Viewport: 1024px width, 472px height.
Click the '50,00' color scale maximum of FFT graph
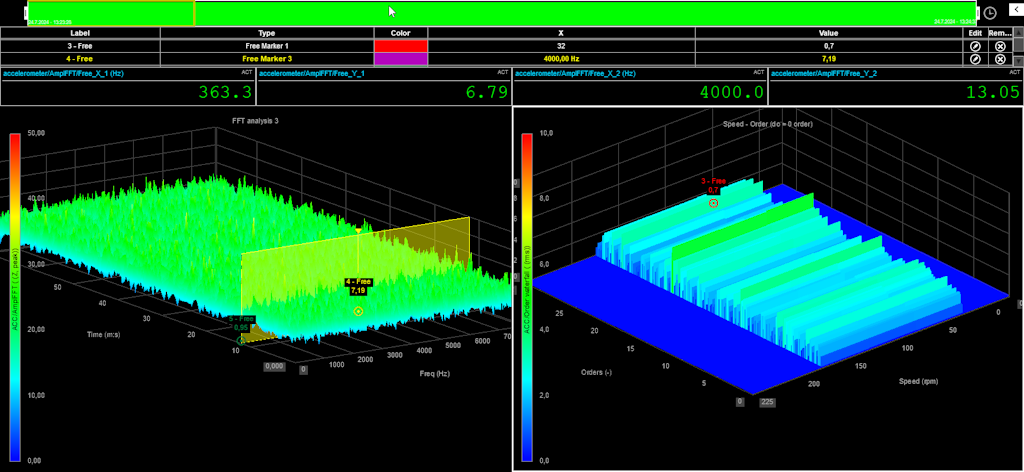coord(35,133)
